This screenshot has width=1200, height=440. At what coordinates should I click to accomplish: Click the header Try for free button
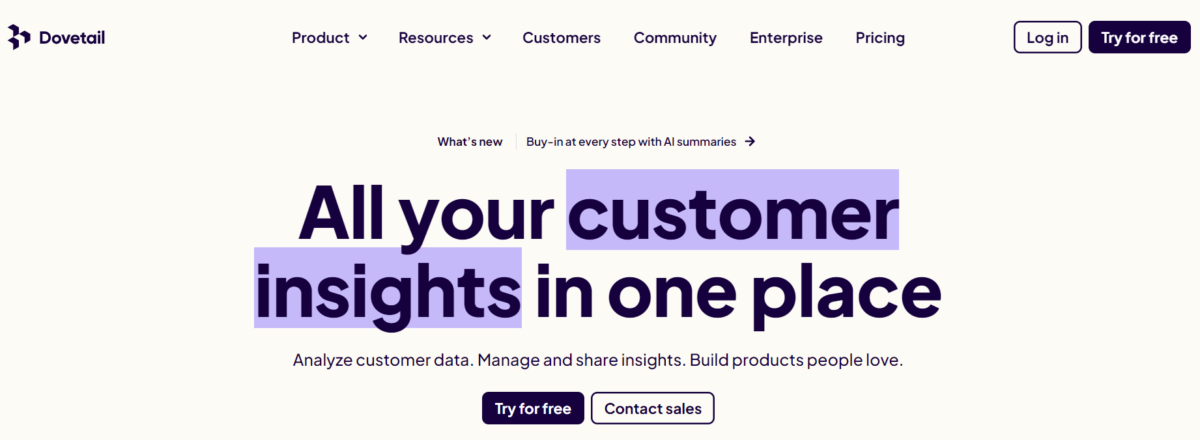pyautogui.click(x=1139, y=37)
